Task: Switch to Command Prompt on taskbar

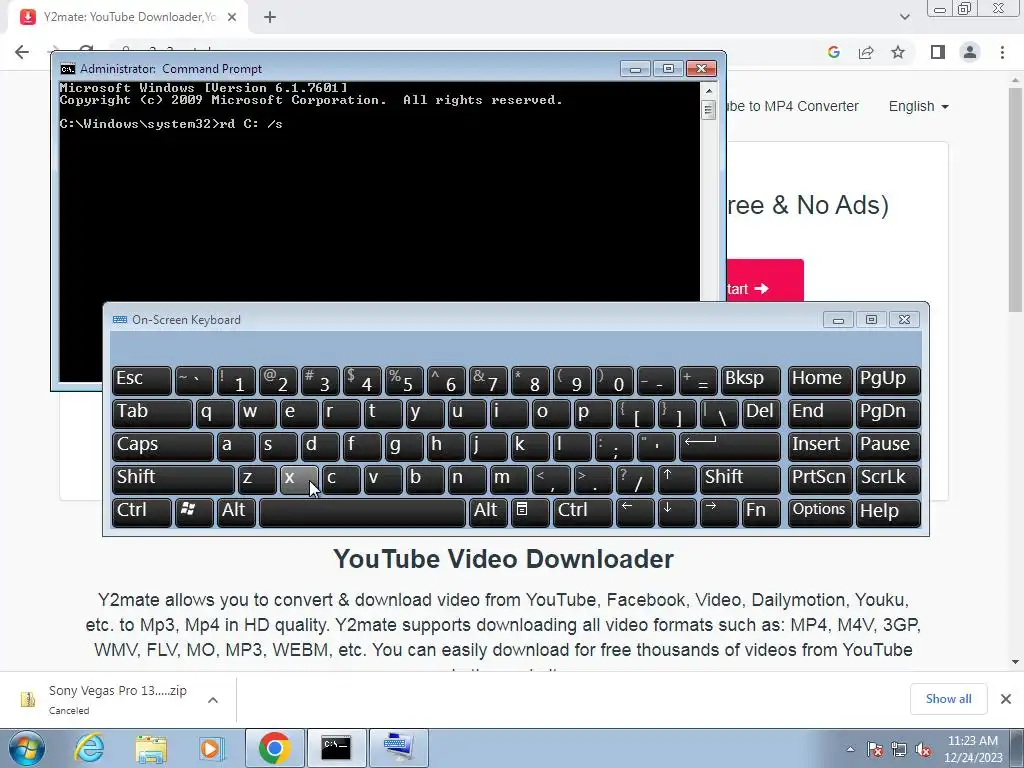Action: click(x=336, y=748)
